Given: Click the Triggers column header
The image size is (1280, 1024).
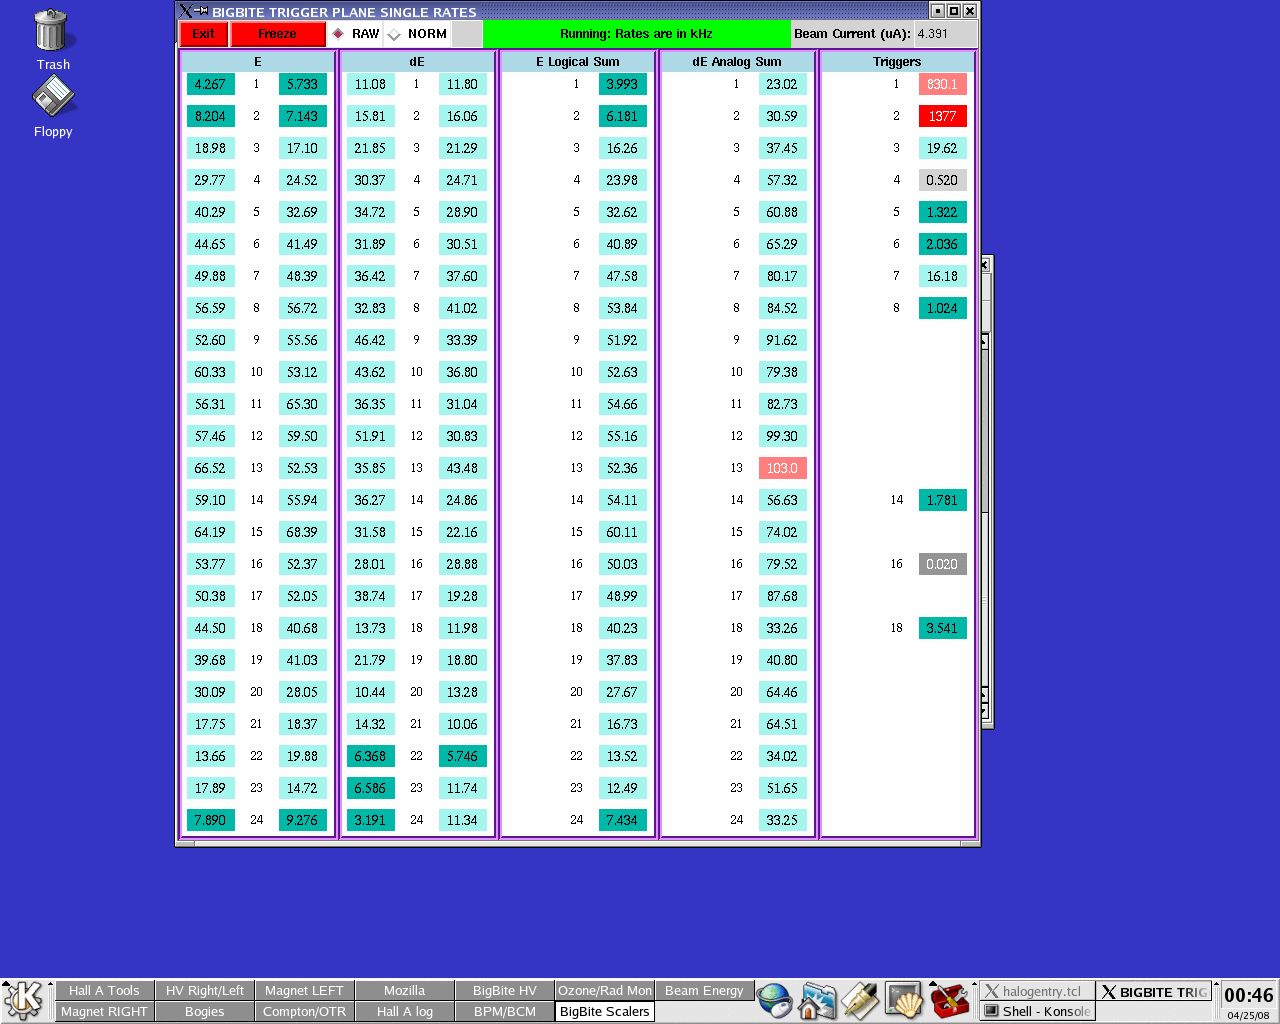Looking at the screenshot, I should pyautogui.click(x=897, y=61).
